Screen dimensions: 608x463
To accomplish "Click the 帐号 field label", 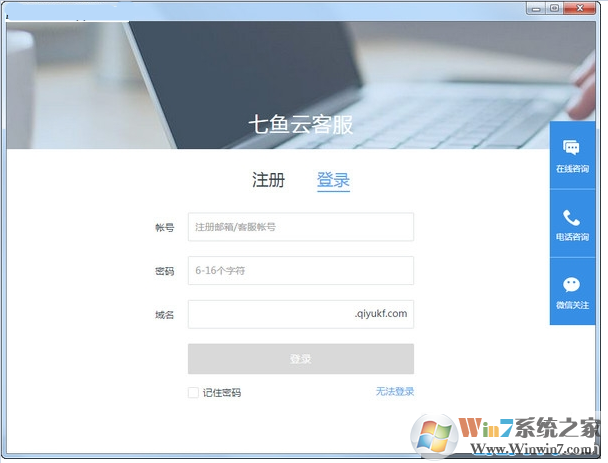I will coord(164,227).
